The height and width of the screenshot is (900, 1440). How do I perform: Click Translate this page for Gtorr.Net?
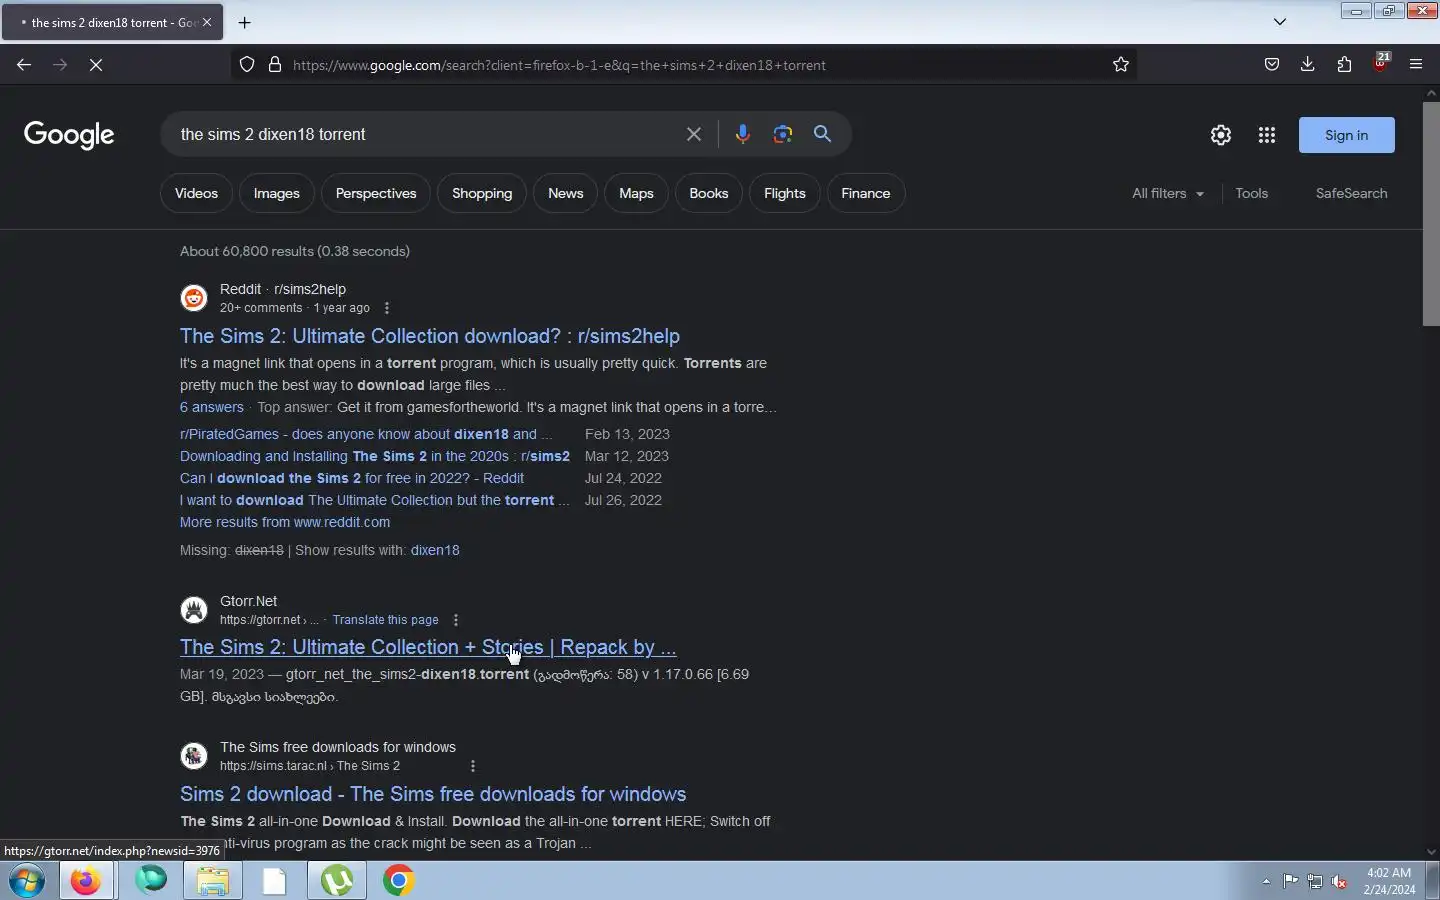(x=385, y=620)
